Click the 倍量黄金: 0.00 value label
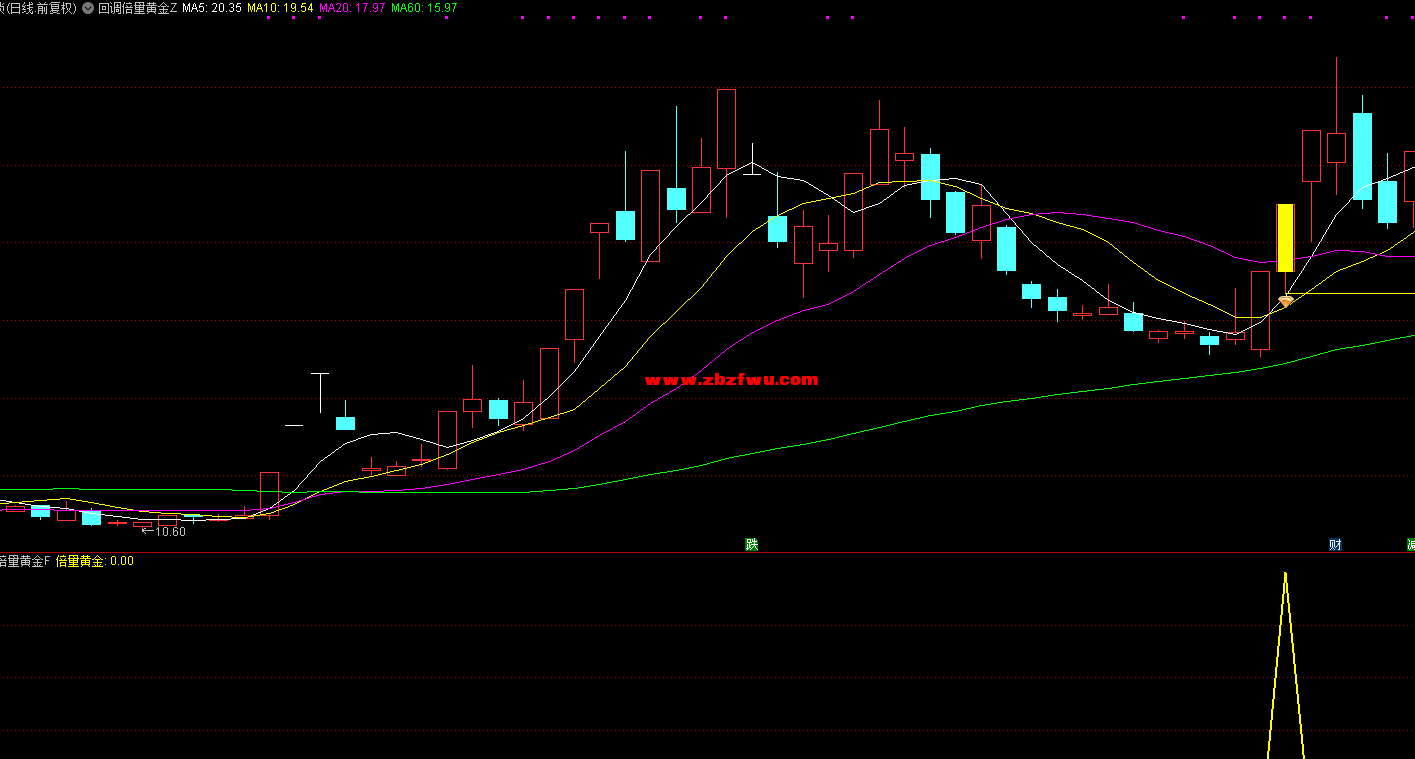This screenshot has height=759, width=1415. click(95, 562)
